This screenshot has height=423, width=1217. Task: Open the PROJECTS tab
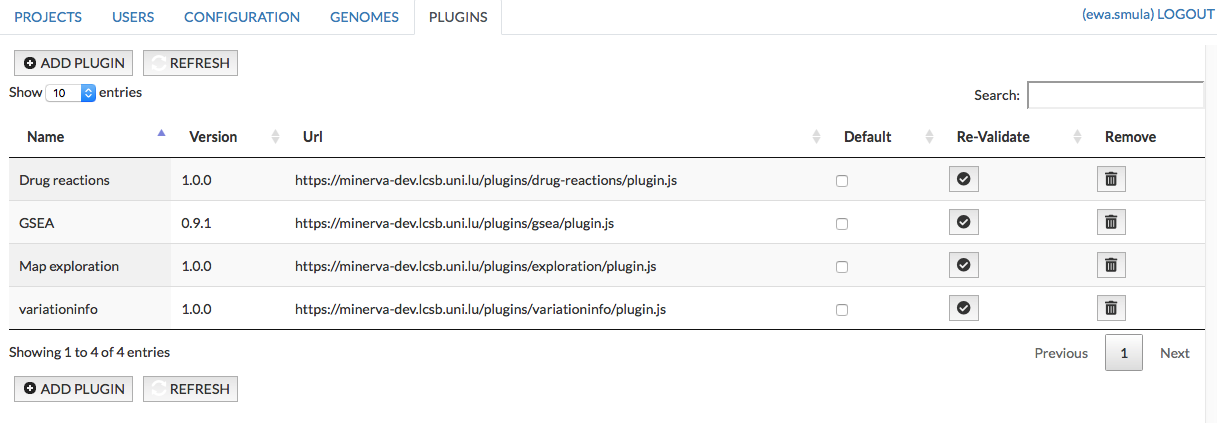point(48,17)
